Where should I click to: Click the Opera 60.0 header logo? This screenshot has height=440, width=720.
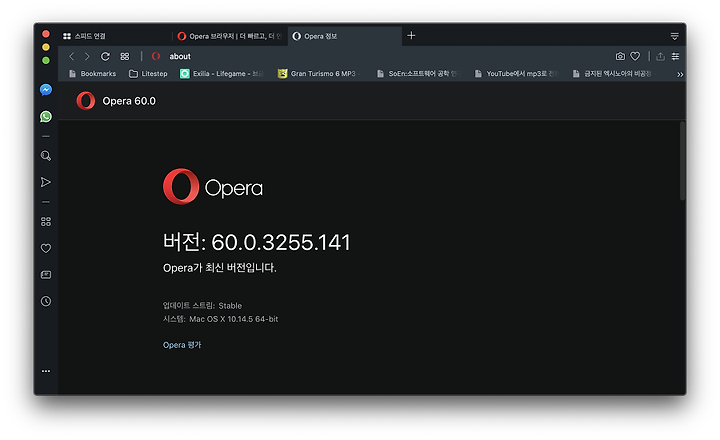pos(86,101)
